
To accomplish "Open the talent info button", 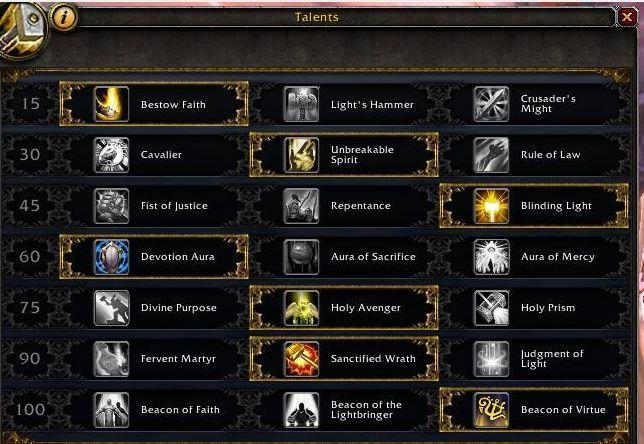I will 64,17.
